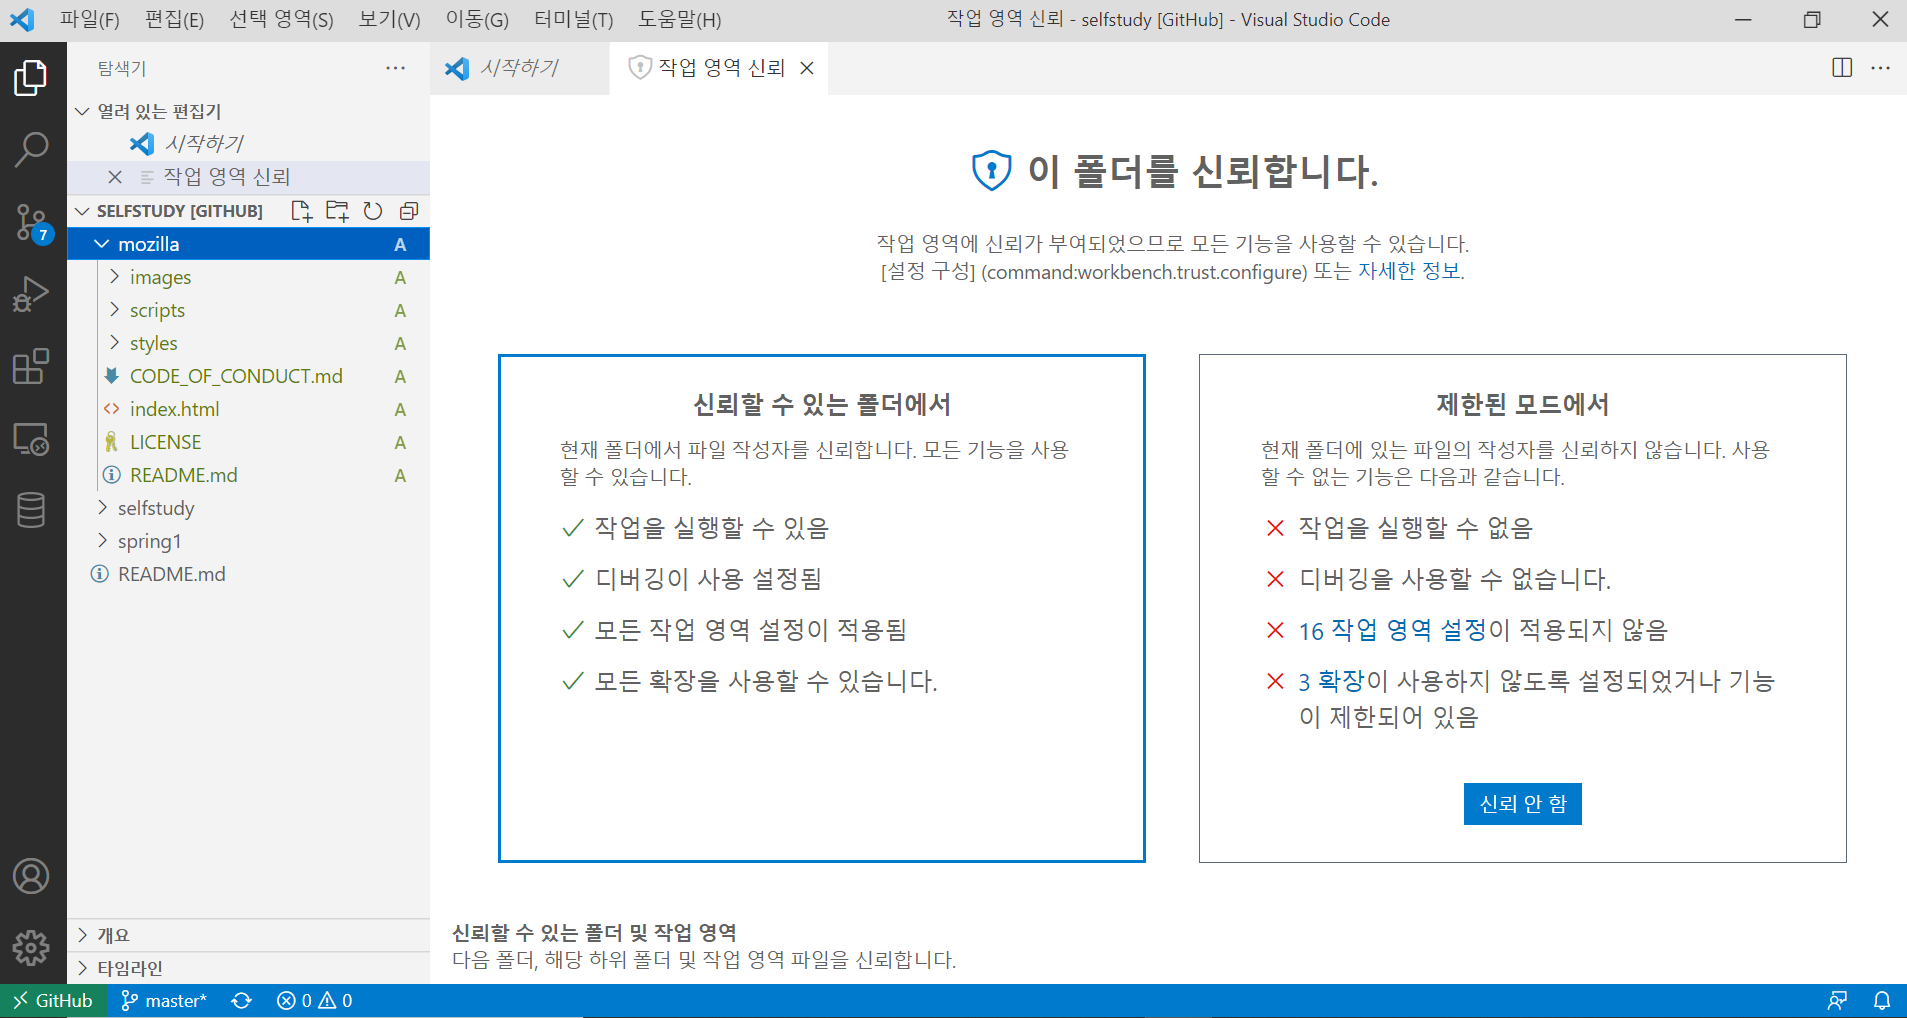Open errors and warnings count in status bar
The width and height of the screenshot is (1907, 1018).
[x=315, y=1001]
